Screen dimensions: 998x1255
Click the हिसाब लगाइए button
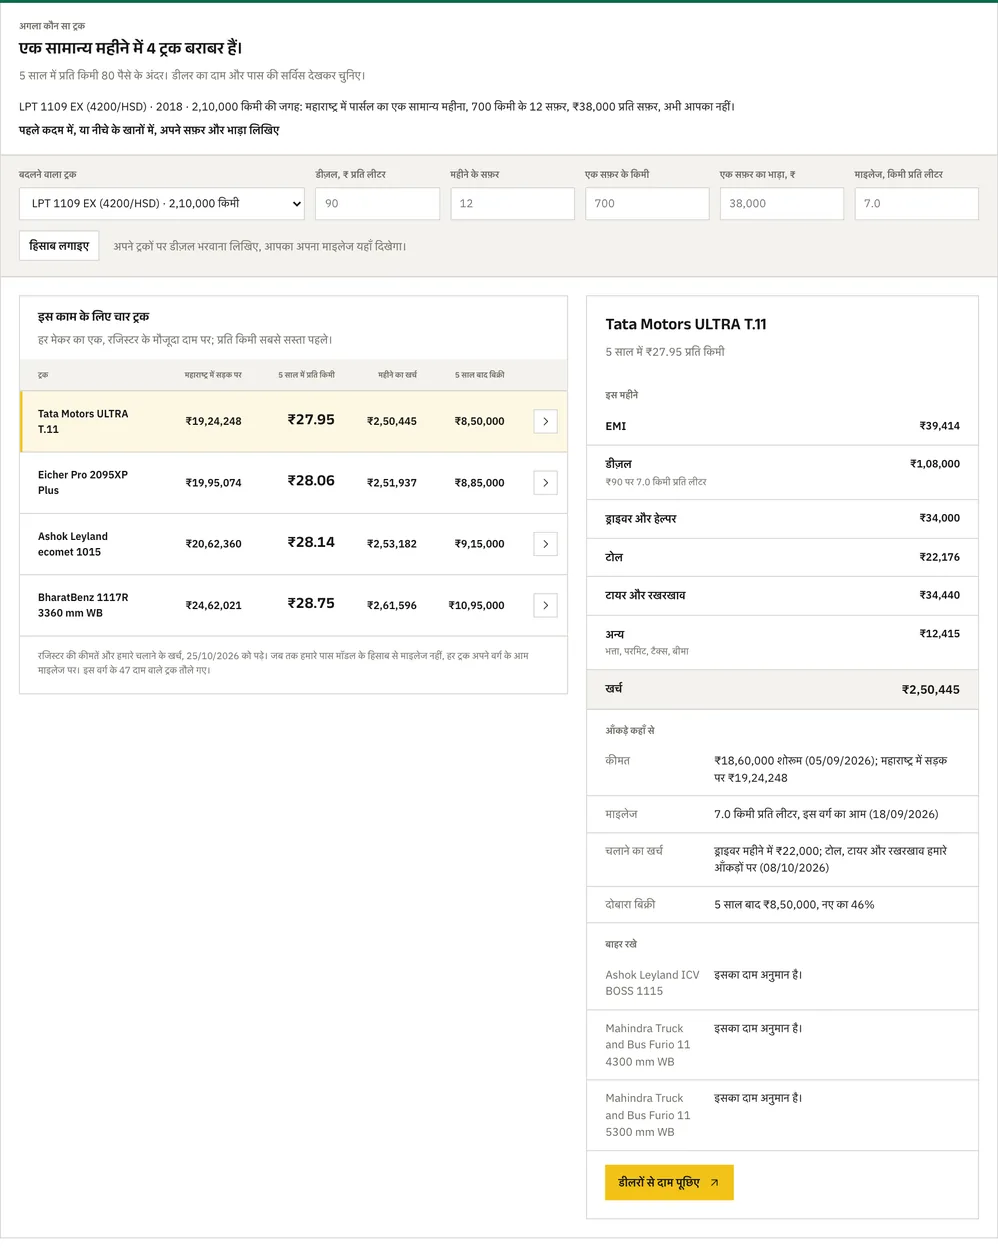(x=59, y=246)
